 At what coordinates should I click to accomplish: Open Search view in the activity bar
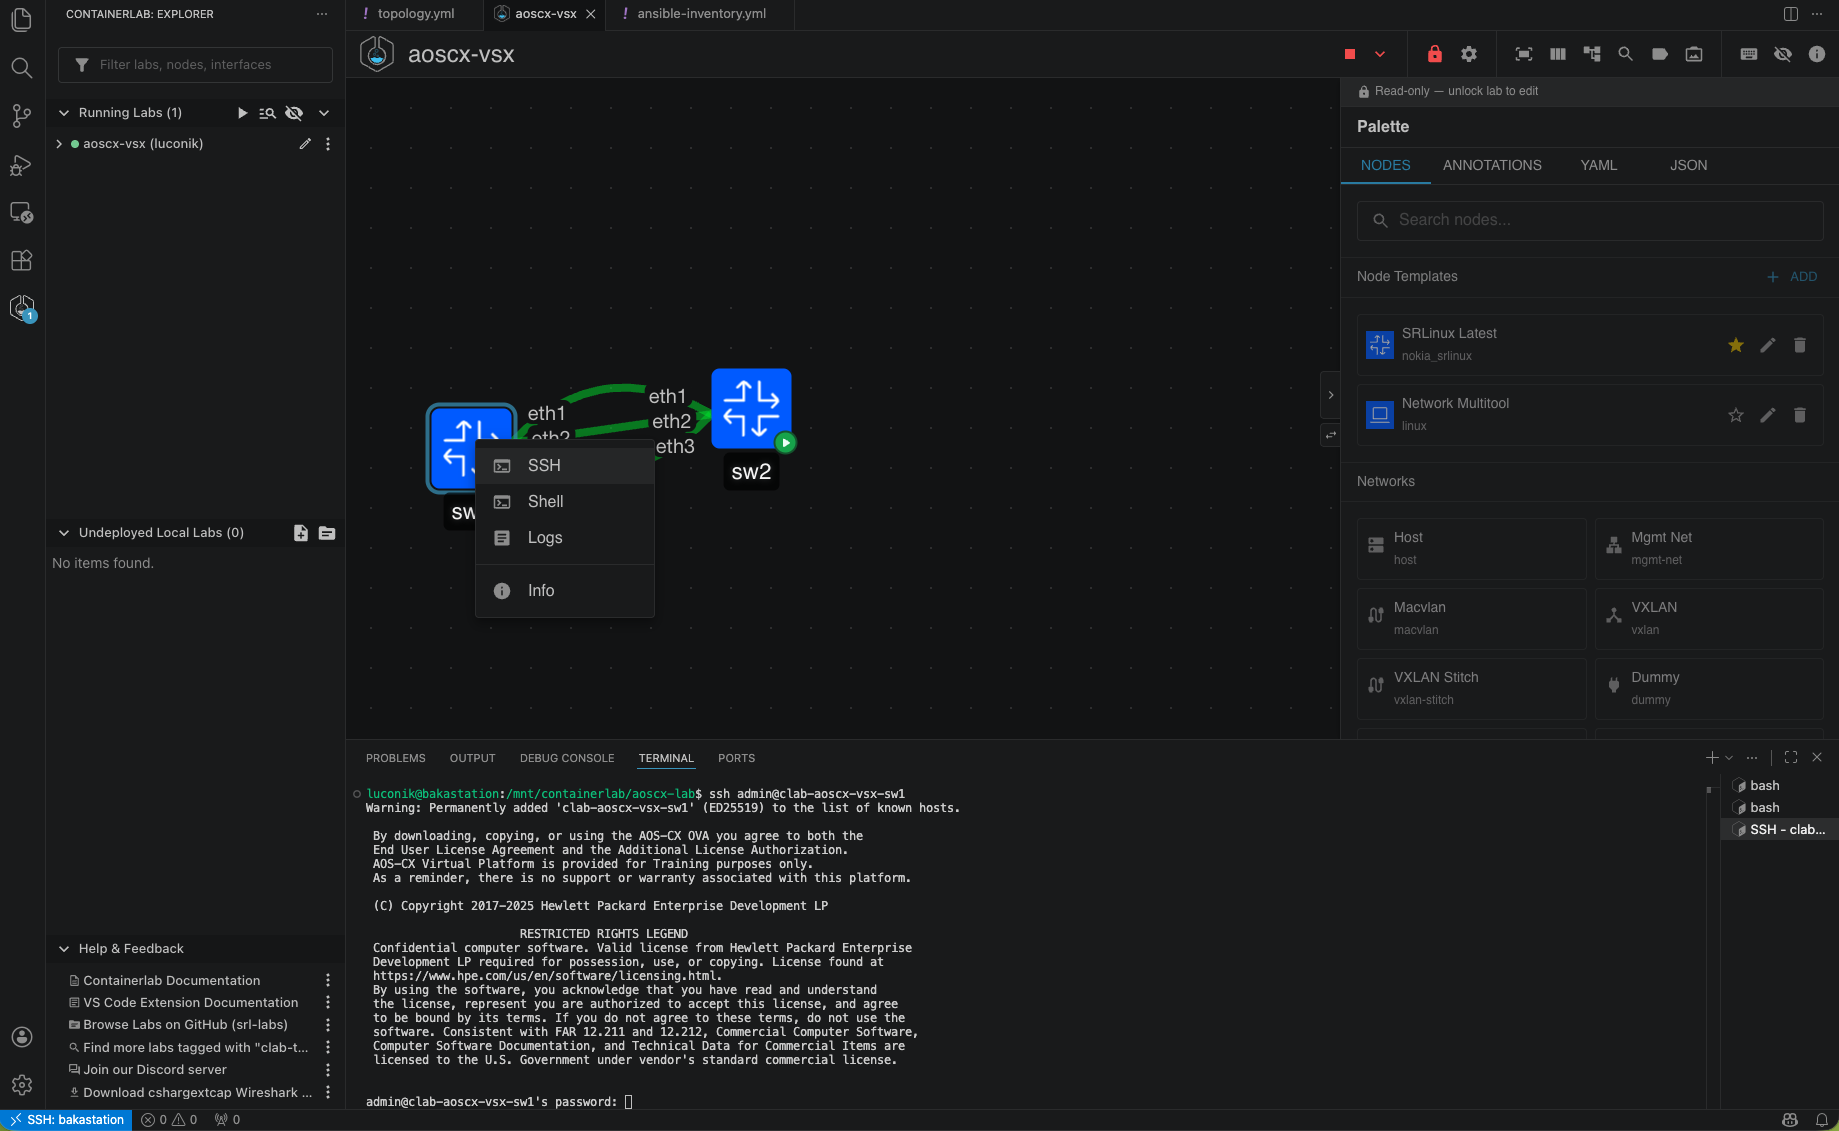tap(21, 68)
